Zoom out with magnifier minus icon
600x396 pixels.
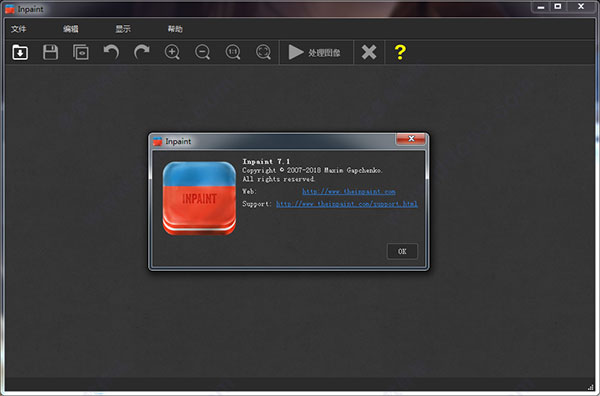pyautogui.click(x=202, y=52)
